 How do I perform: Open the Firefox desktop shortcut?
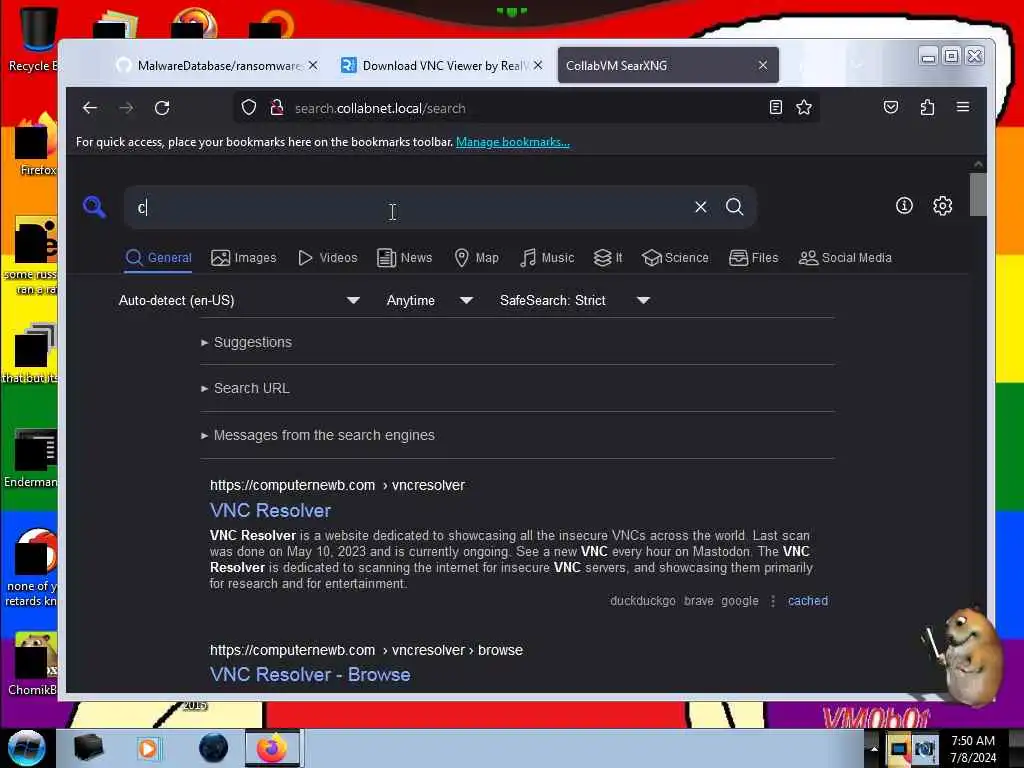(x=37, y=145)
